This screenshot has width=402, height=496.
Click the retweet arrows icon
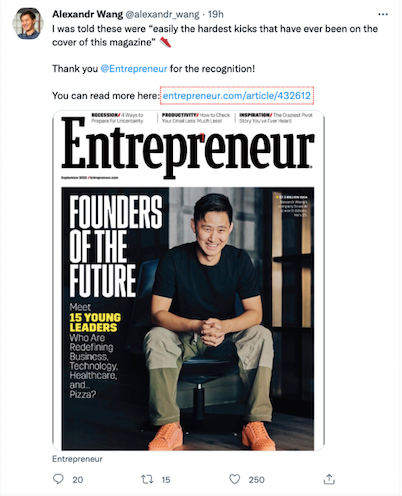(147, 479)
